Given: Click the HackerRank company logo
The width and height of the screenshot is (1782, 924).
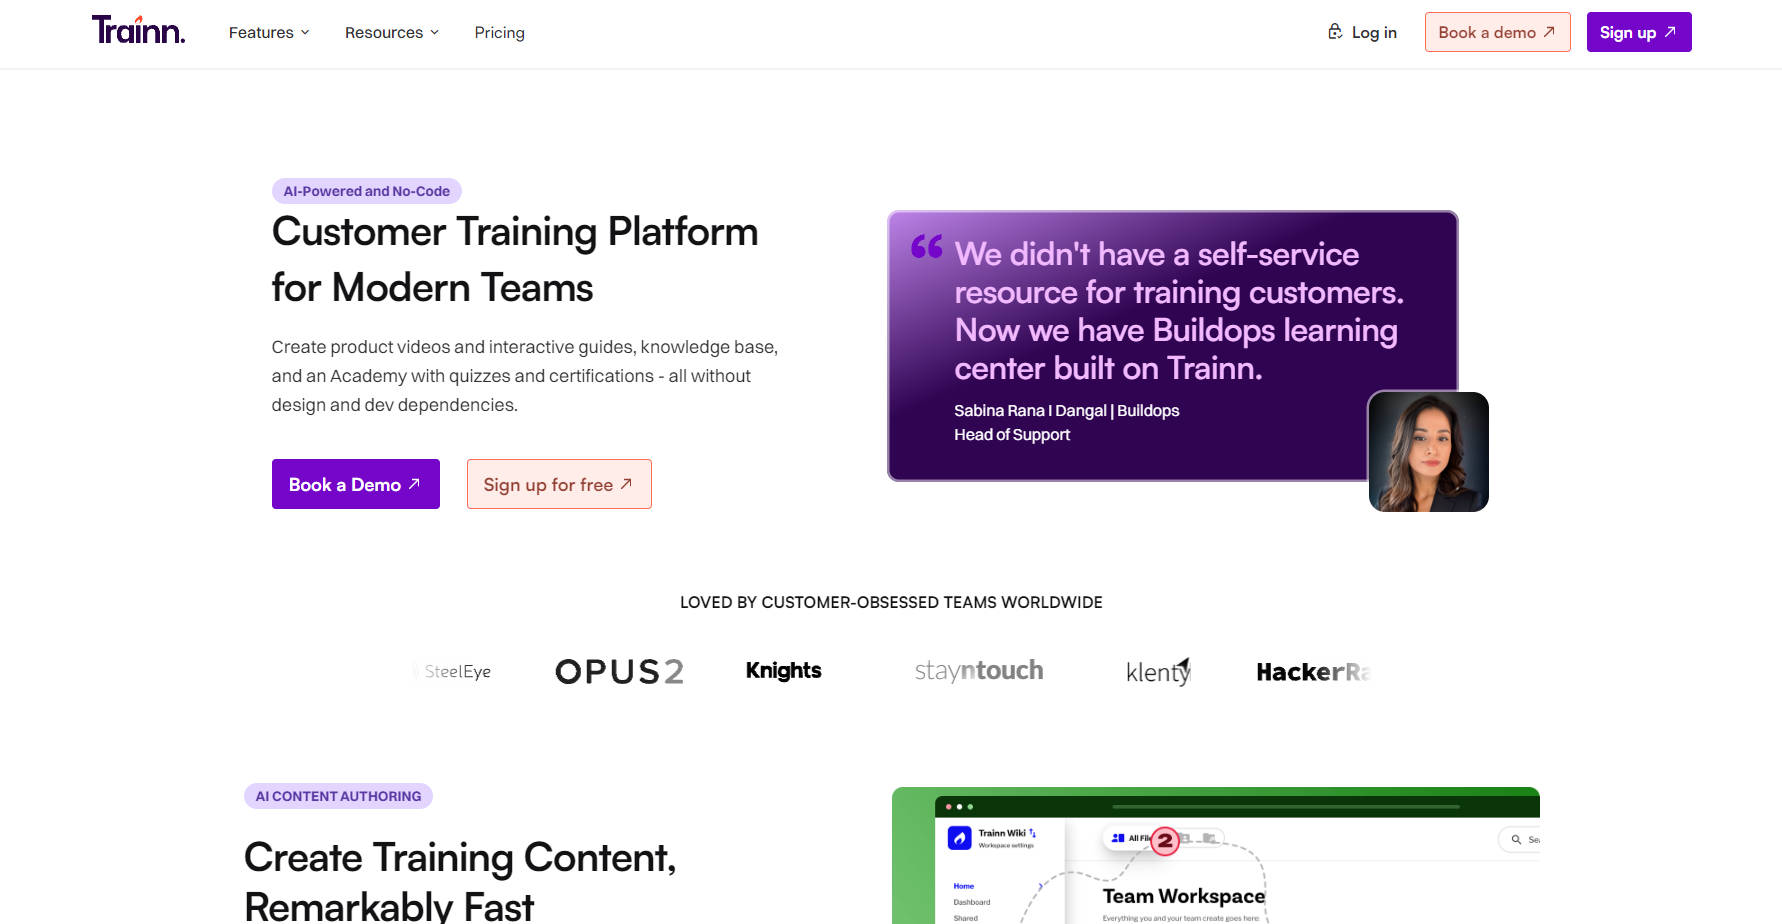Looking at the screenshot, I should coord(1311,672).
